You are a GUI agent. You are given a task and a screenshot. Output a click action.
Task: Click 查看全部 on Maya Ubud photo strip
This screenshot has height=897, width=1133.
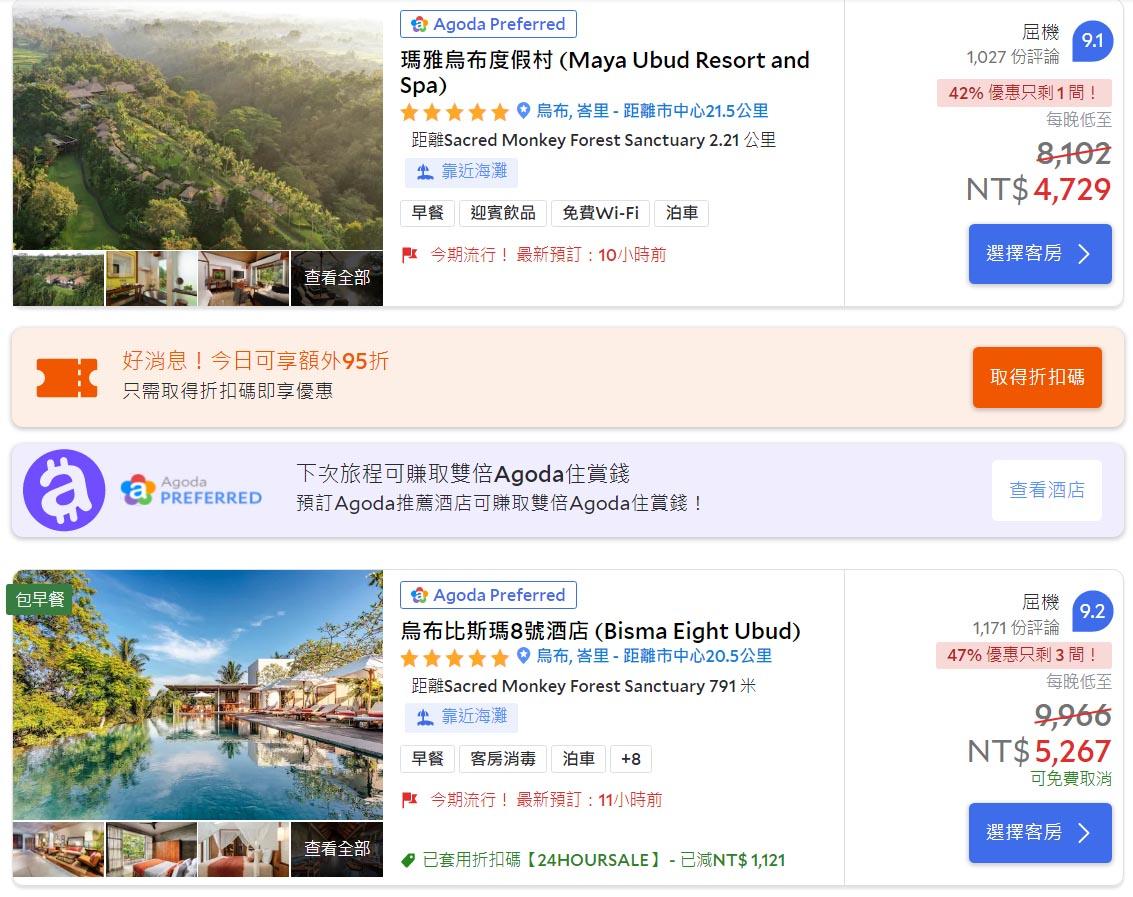click(337, 278)
